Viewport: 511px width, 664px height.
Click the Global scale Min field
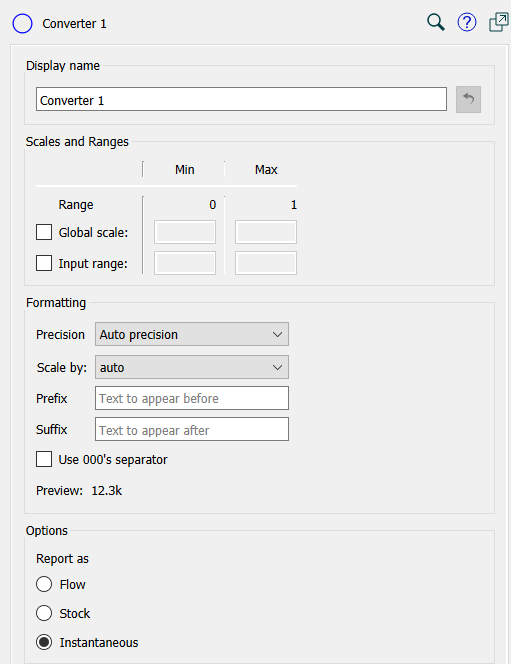185,232
